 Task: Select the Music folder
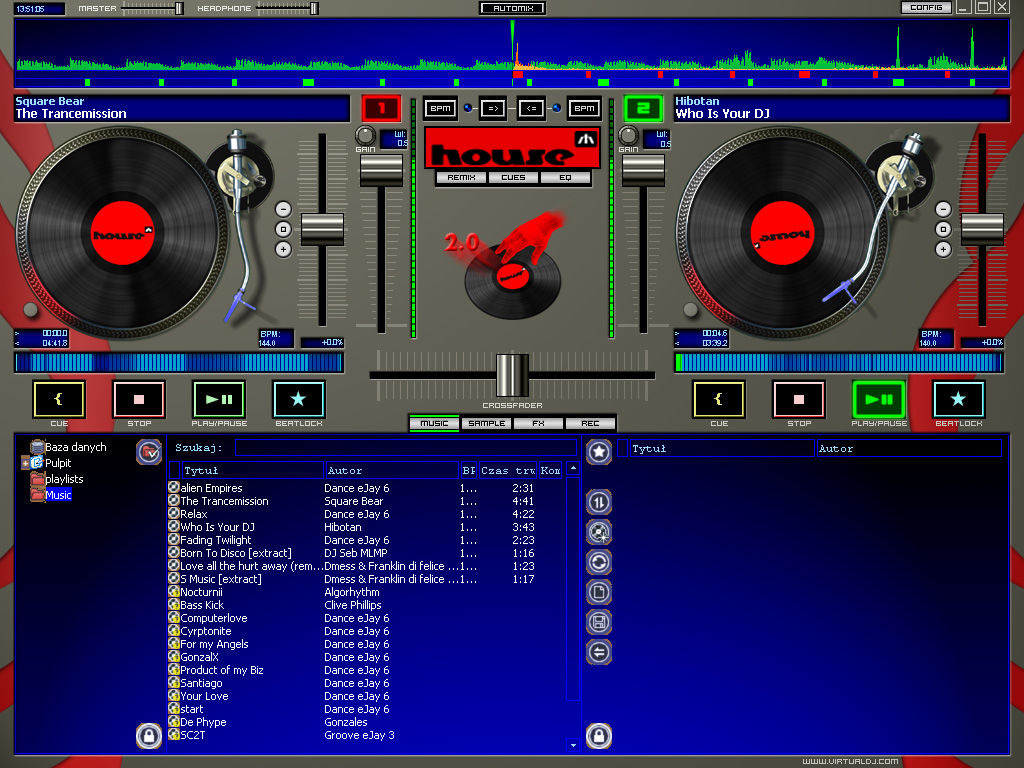pyautogui.click(x=58, y=495)
